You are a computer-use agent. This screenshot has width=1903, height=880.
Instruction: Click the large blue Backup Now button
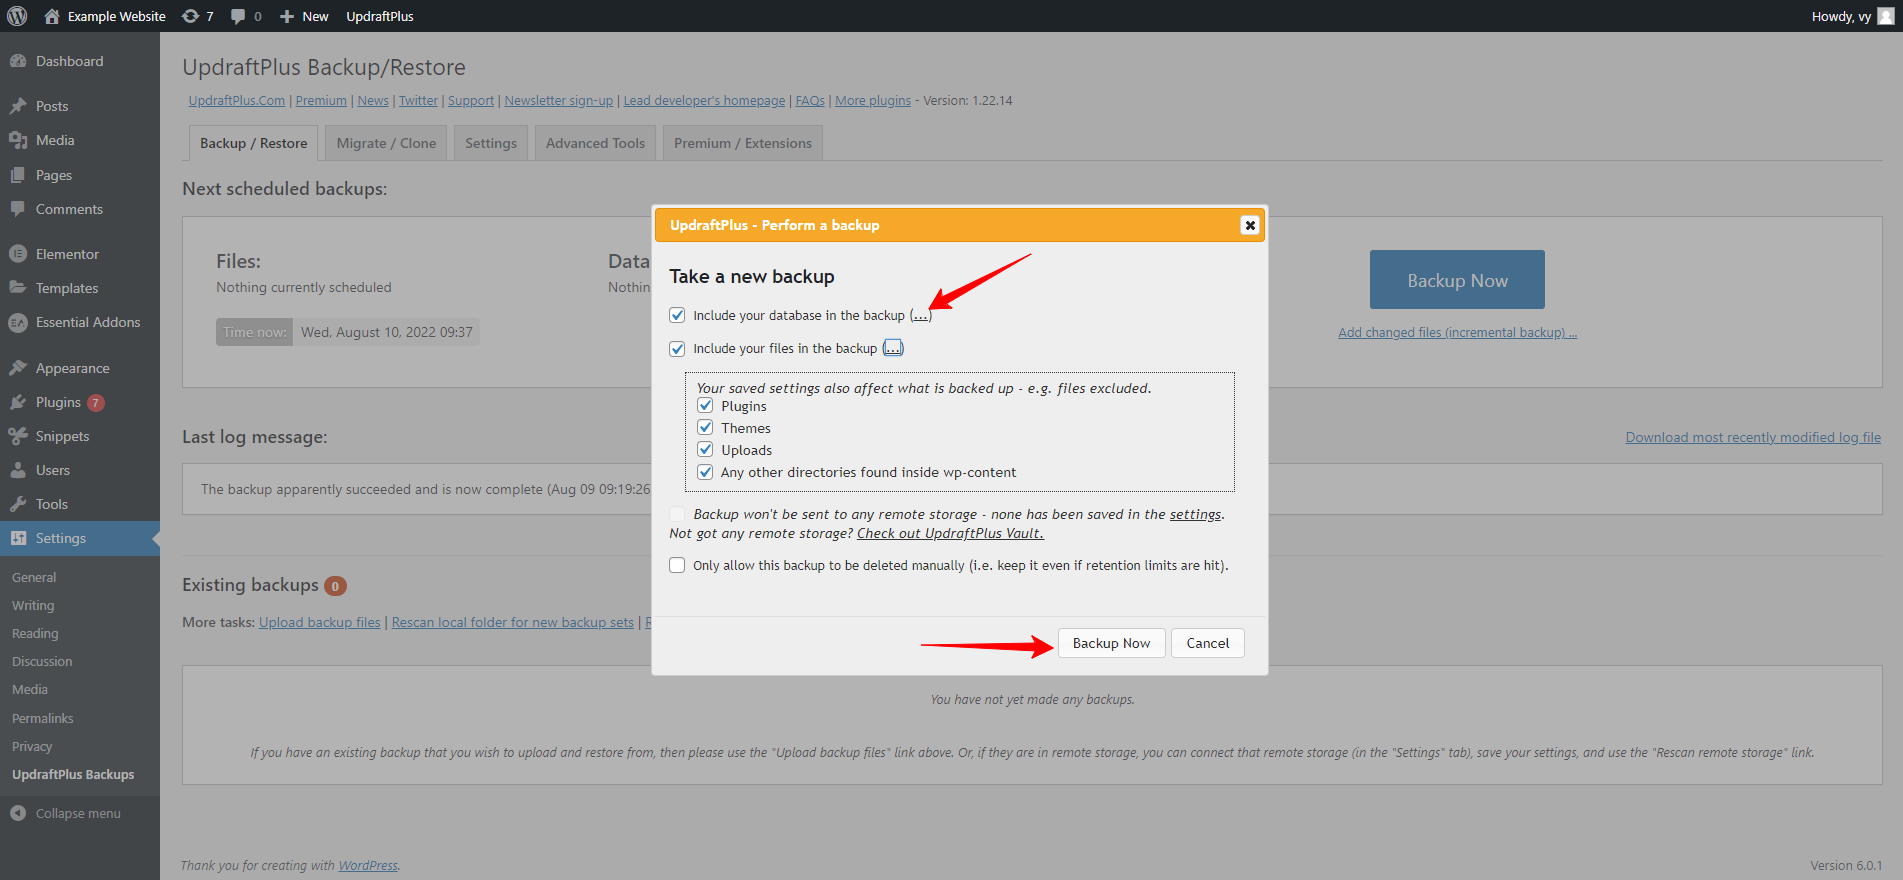pyautogui.click(x=1457, y=280)
